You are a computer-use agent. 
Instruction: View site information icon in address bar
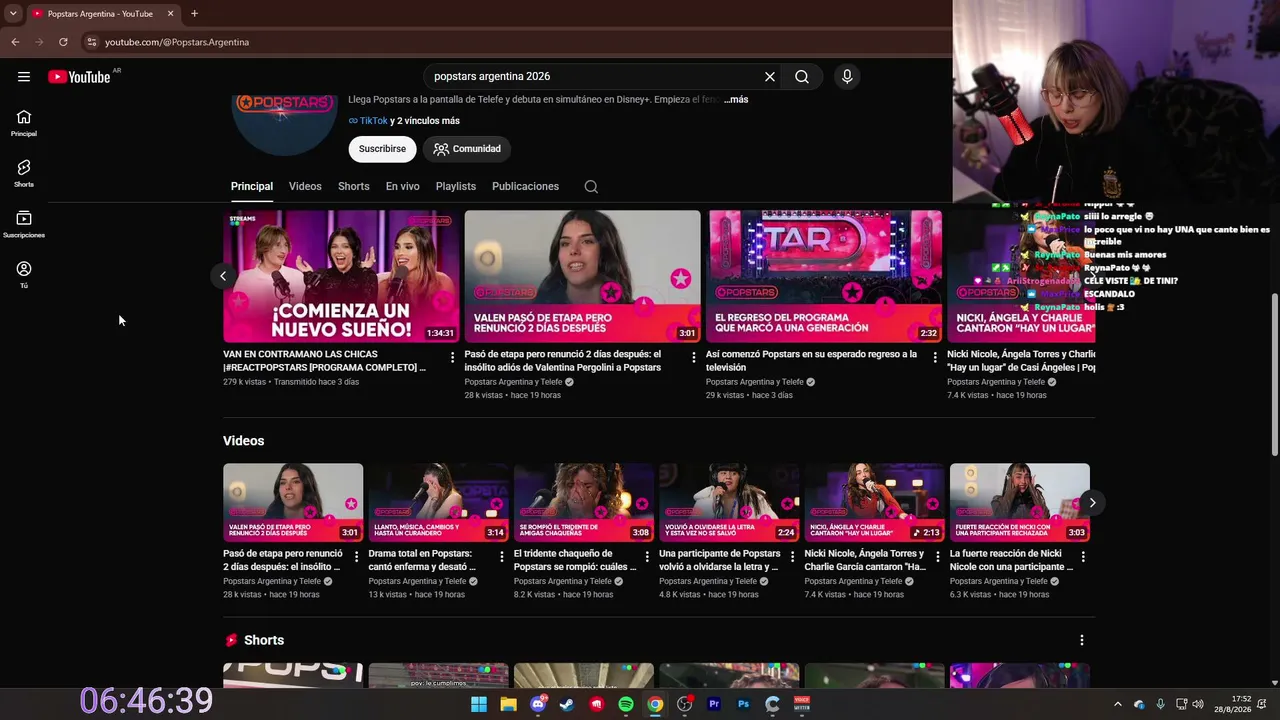click(x=91, y=42)
